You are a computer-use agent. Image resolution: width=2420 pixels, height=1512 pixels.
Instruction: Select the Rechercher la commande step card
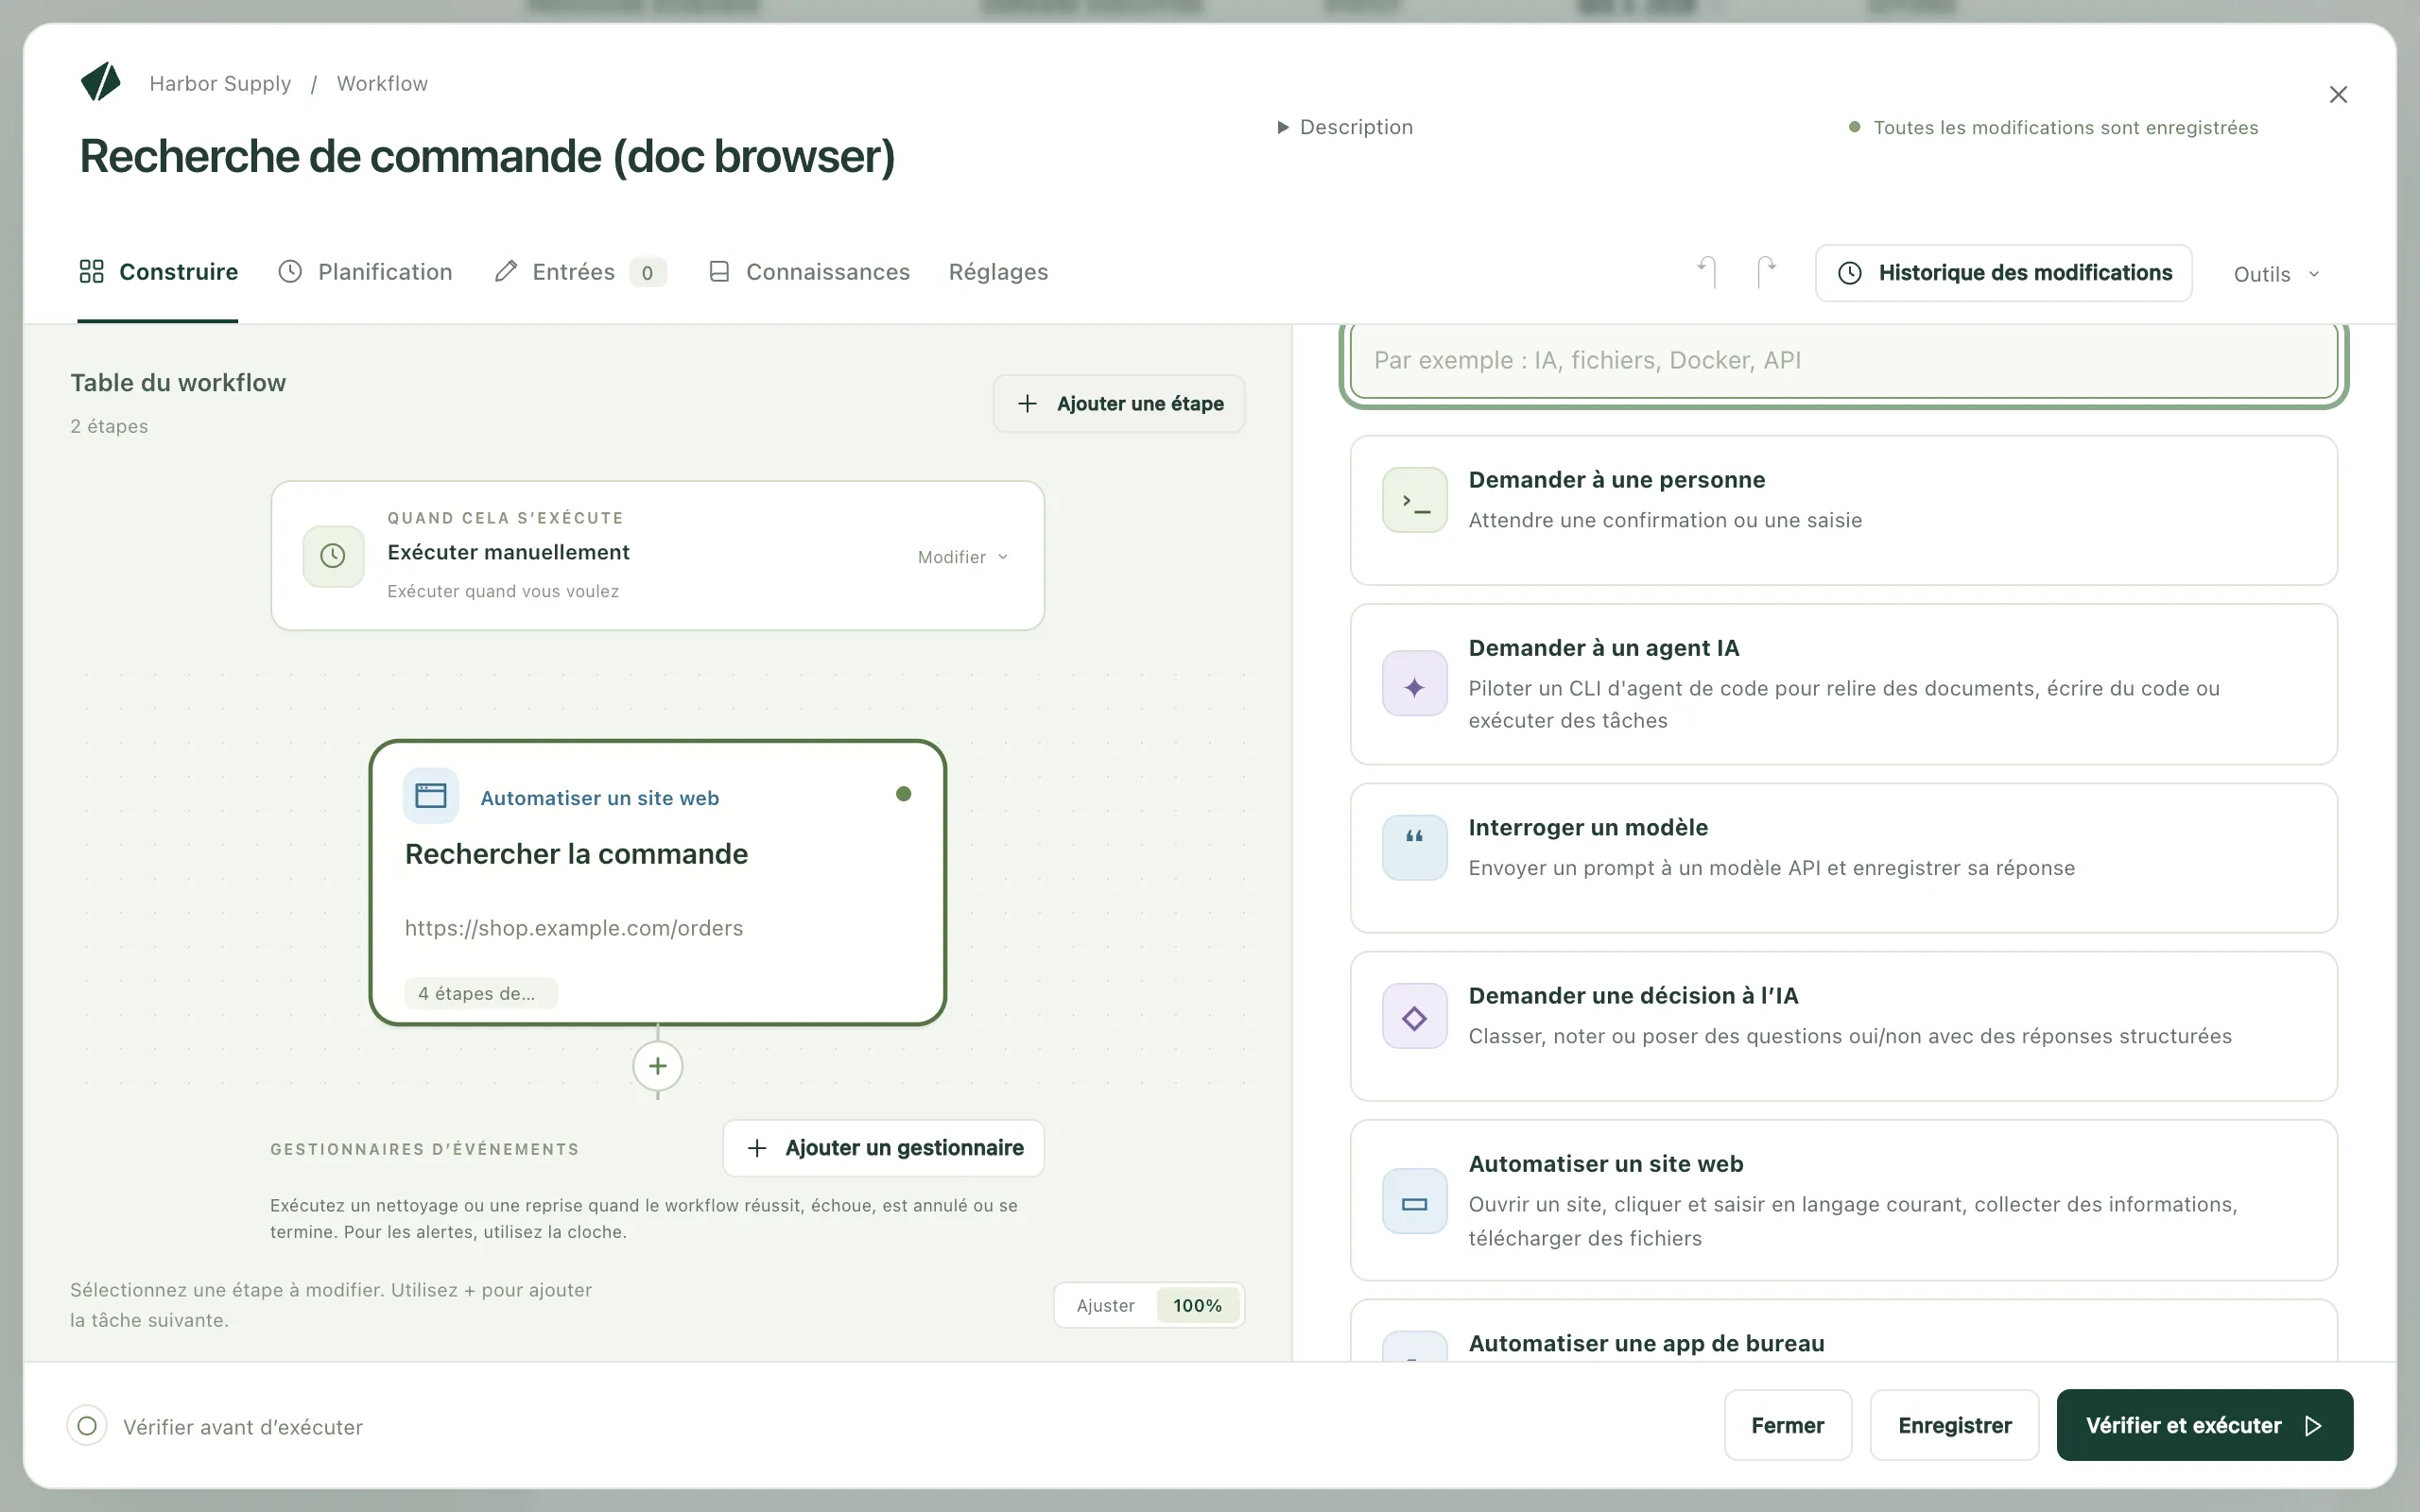pyautogui.click(x=658, y=883)
